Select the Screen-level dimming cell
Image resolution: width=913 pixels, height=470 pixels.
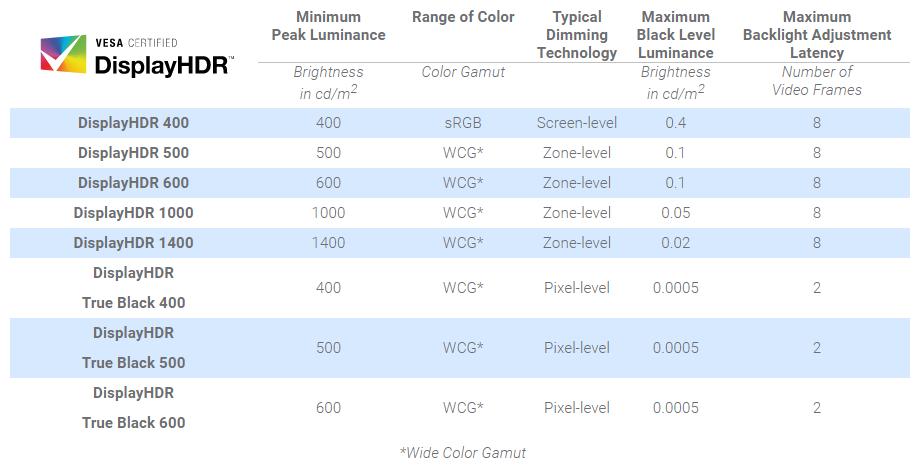(x=577, y=123)
